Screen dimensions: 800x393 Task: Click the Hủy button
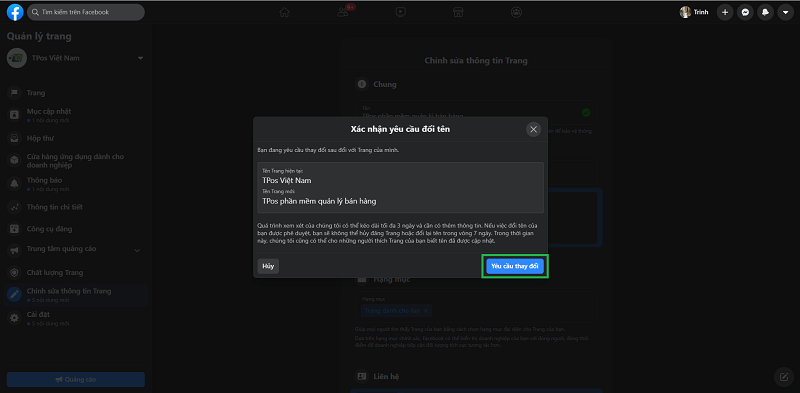(268, 266)
